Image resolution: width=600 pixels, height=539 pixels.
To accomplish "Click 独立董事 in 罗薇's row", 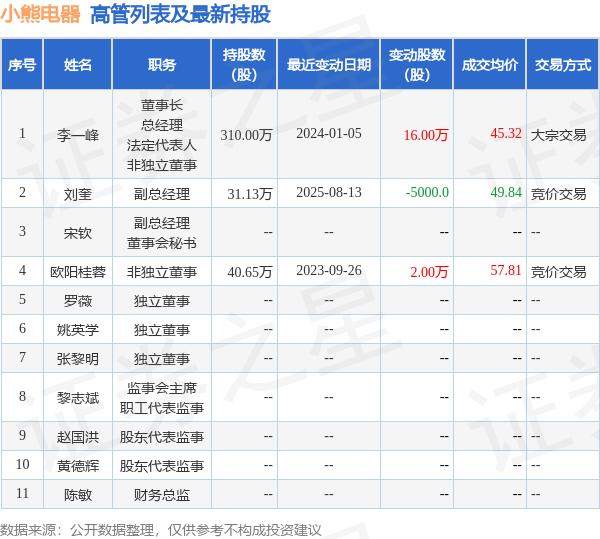I will (x=161, y=301).
